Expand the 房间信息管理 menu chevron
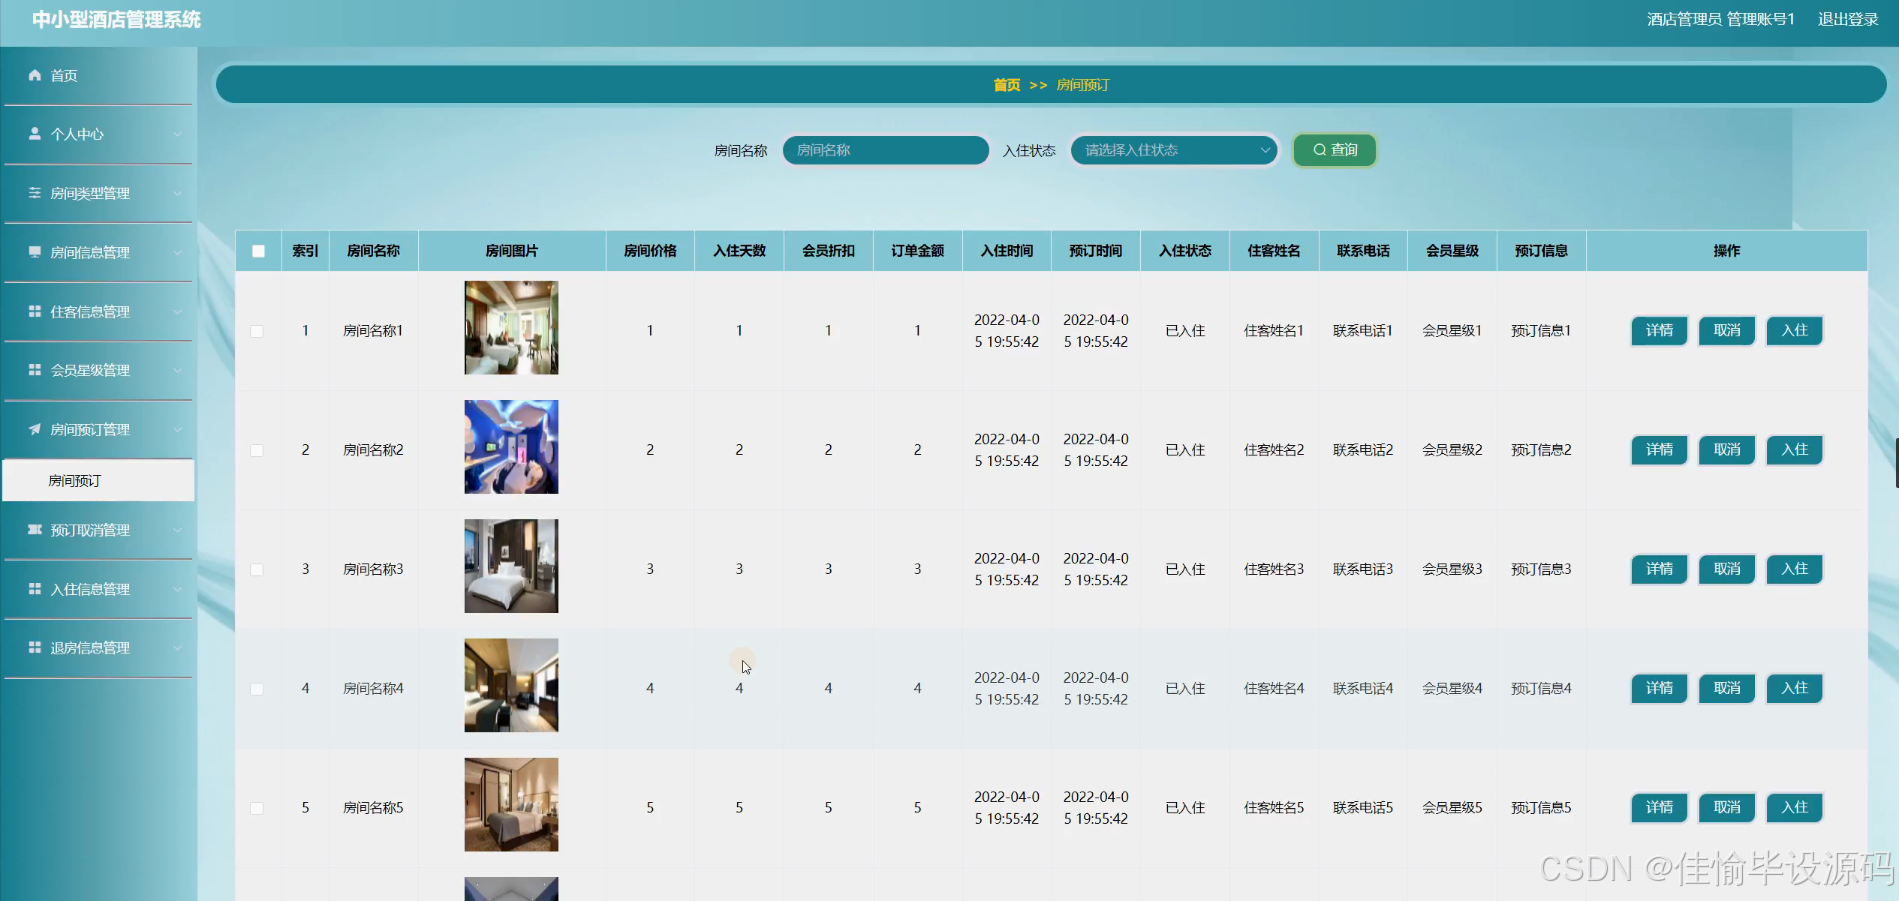The image size is (1899, 901). [177, 252]
